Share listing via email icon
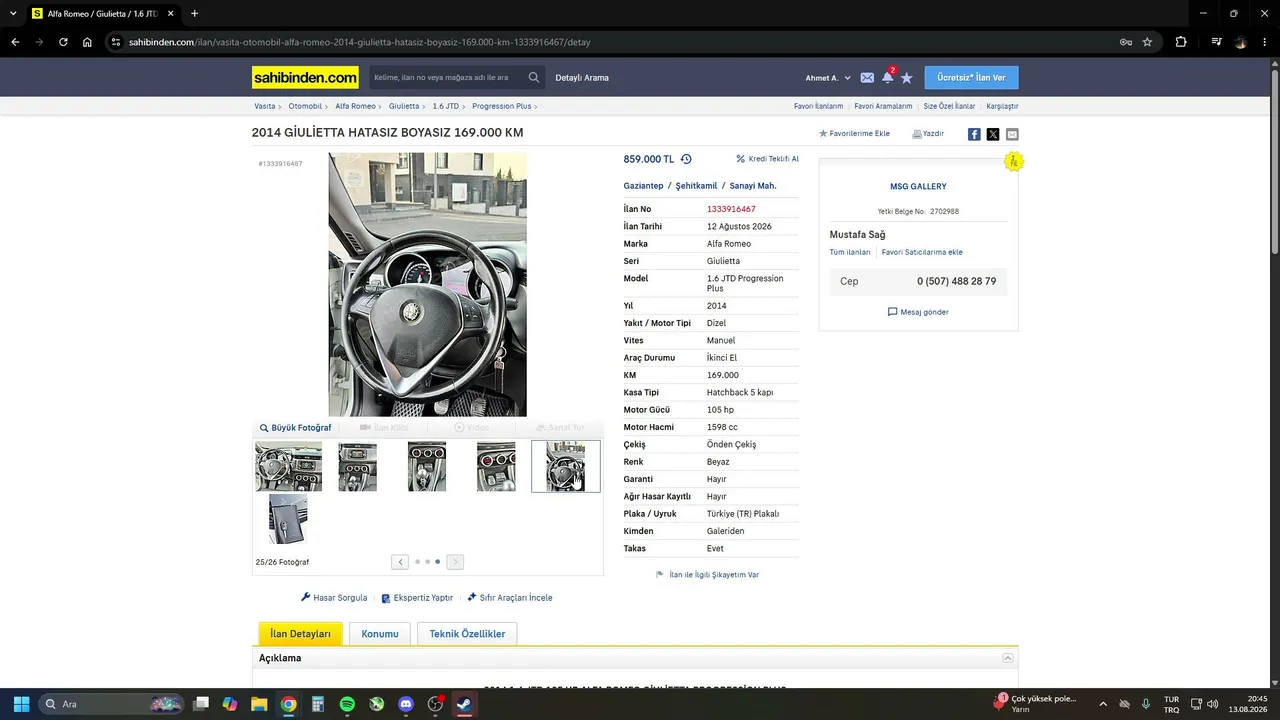This screenshot has width=1280, height=720. 1012,134
